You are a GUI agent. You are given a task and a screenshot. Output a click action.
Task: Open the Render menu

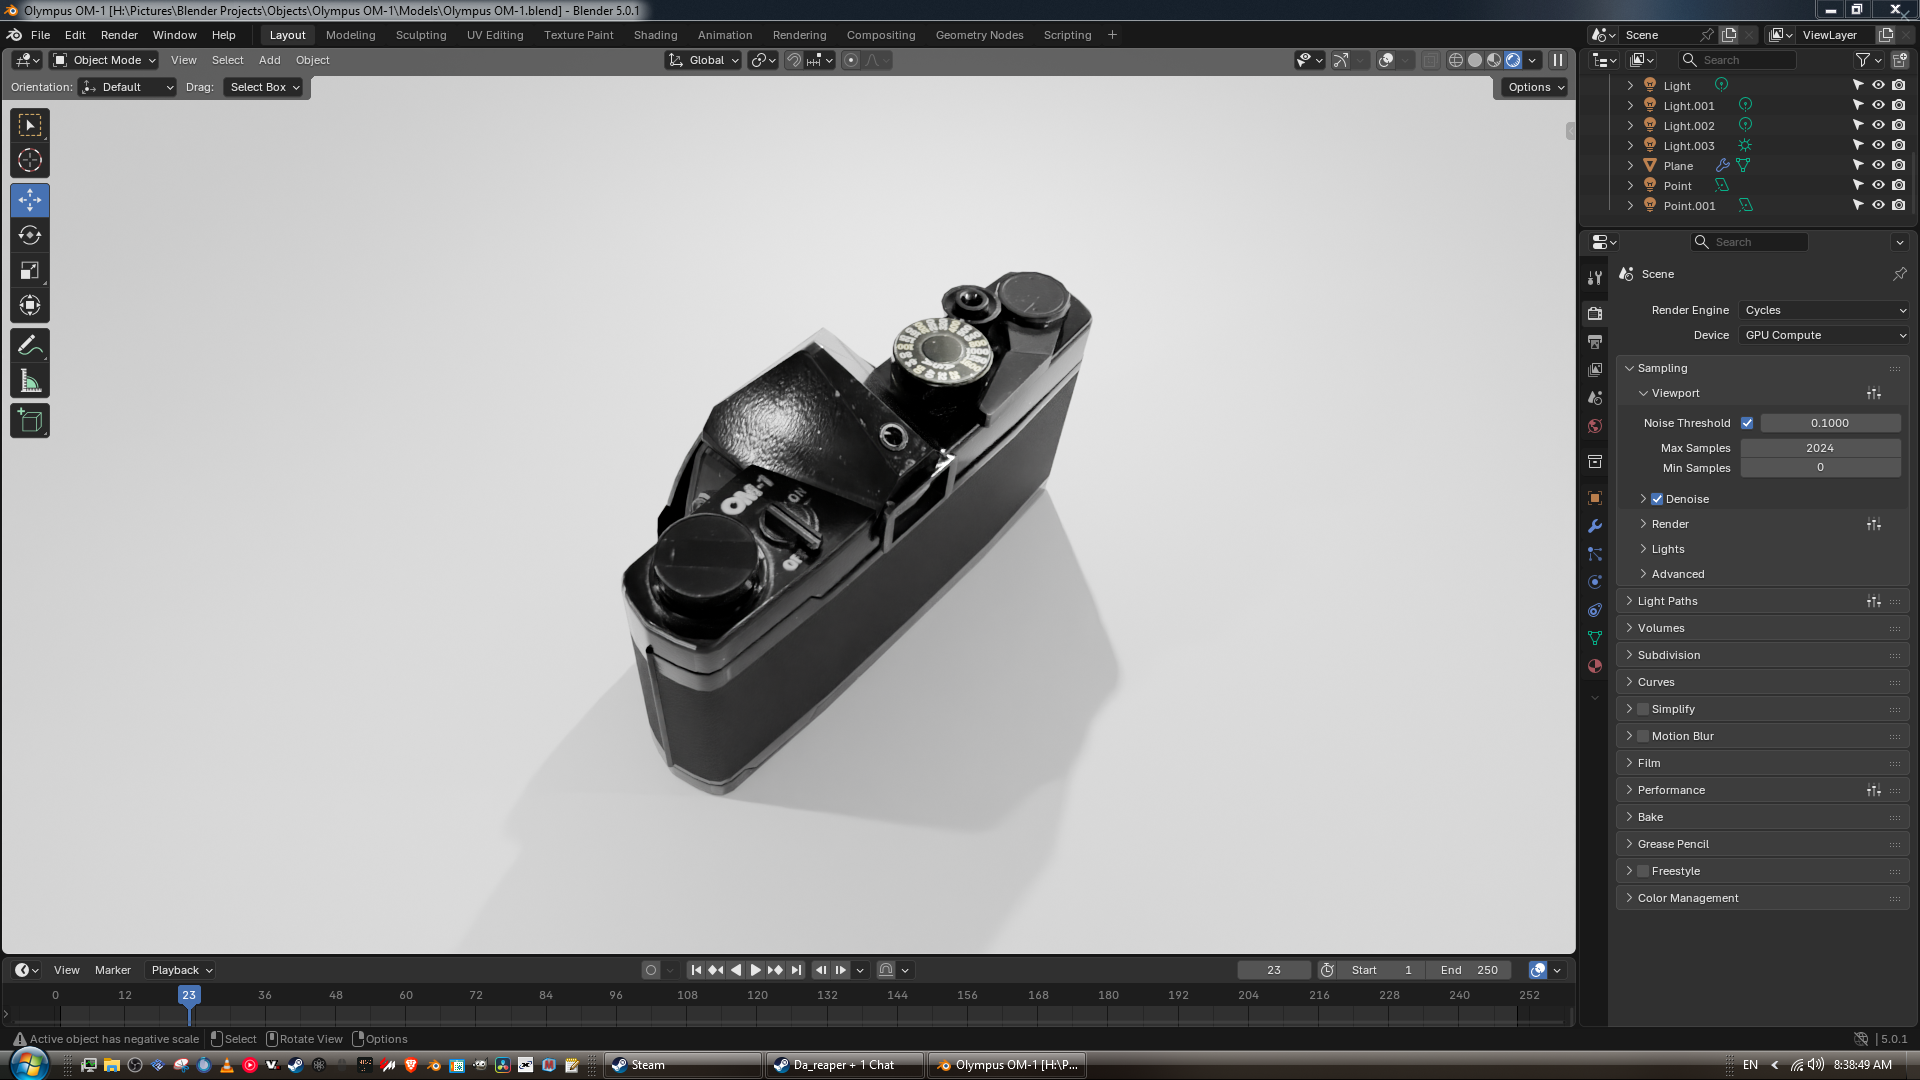[x=119, y=35]
